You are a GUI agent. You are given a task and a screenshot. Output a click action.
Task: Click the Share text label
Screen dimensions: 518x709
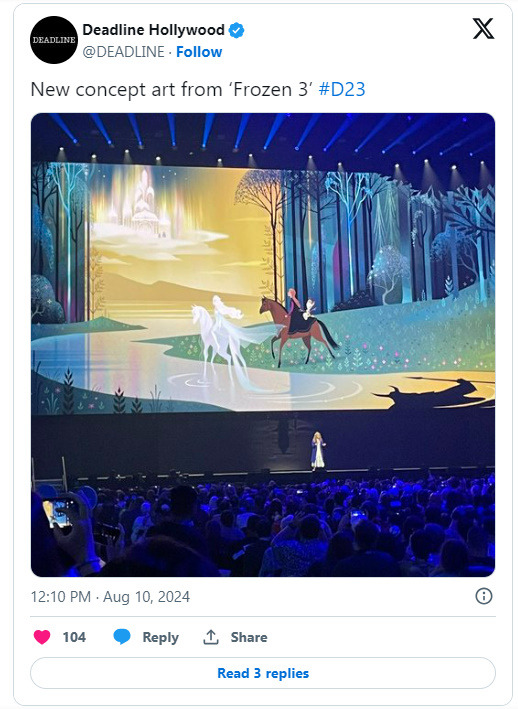click(249, 637)
